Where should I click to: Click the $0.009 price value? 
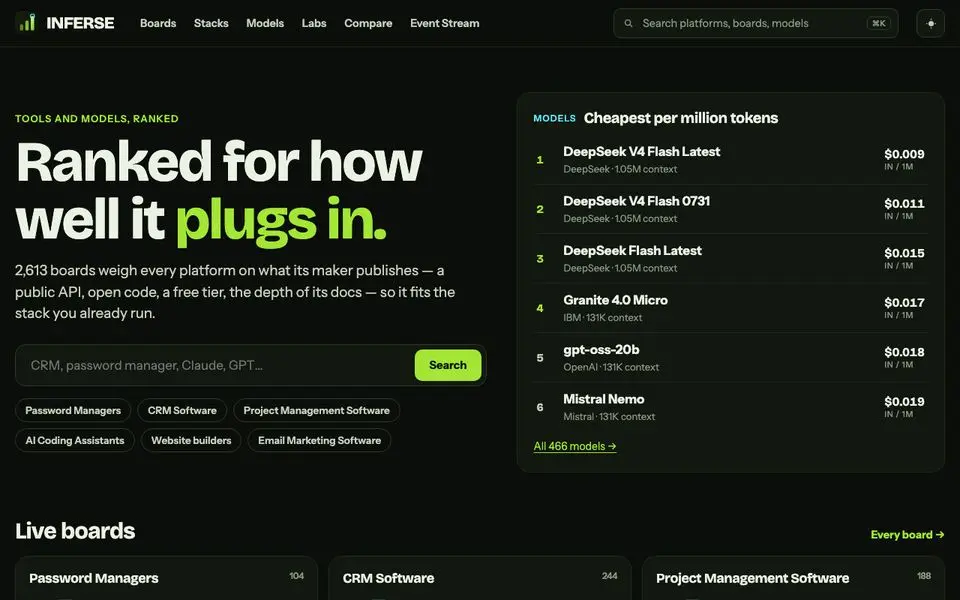coord(904,154)
